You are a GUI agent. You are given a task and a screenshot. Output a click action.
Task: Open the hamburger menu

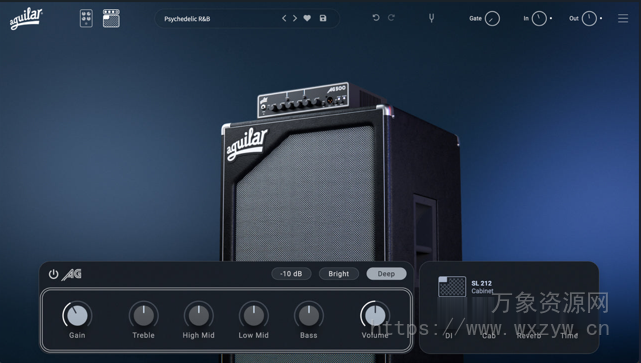point(623,18)
